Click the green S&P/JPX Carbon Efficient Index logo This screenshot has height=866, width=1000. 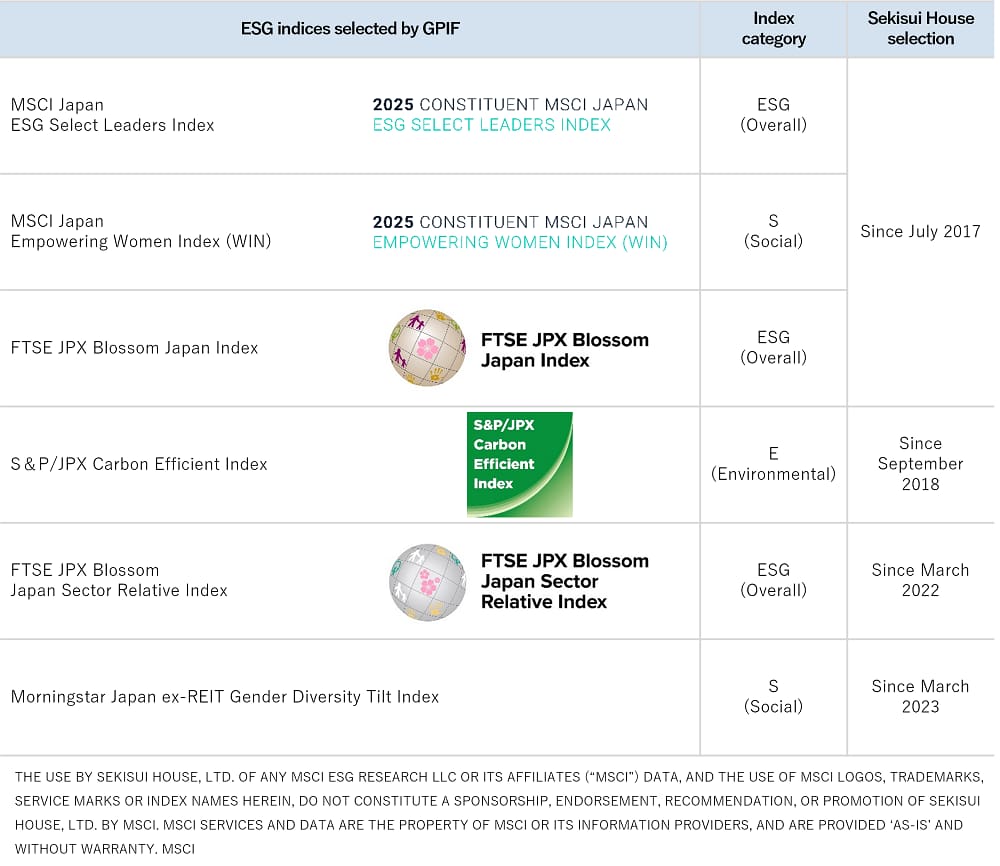(519, 464)
